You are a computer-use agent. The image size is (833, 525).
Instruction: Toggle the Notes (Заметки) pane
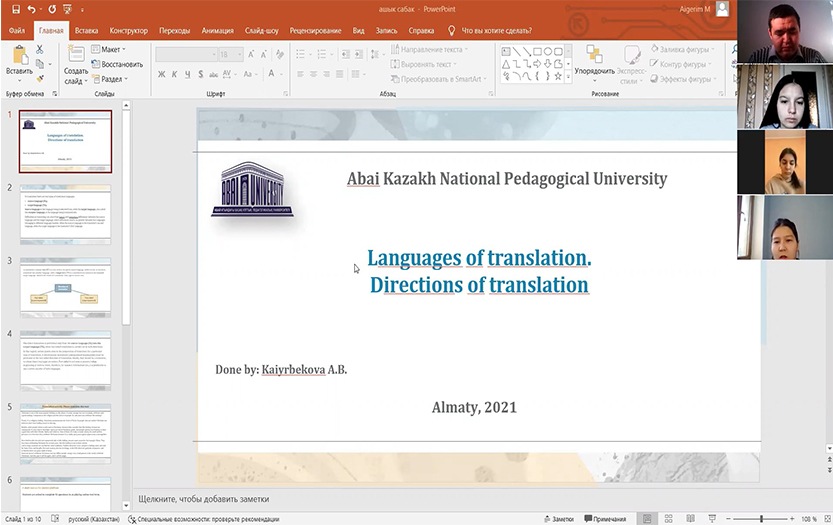[x=558, y=518]
